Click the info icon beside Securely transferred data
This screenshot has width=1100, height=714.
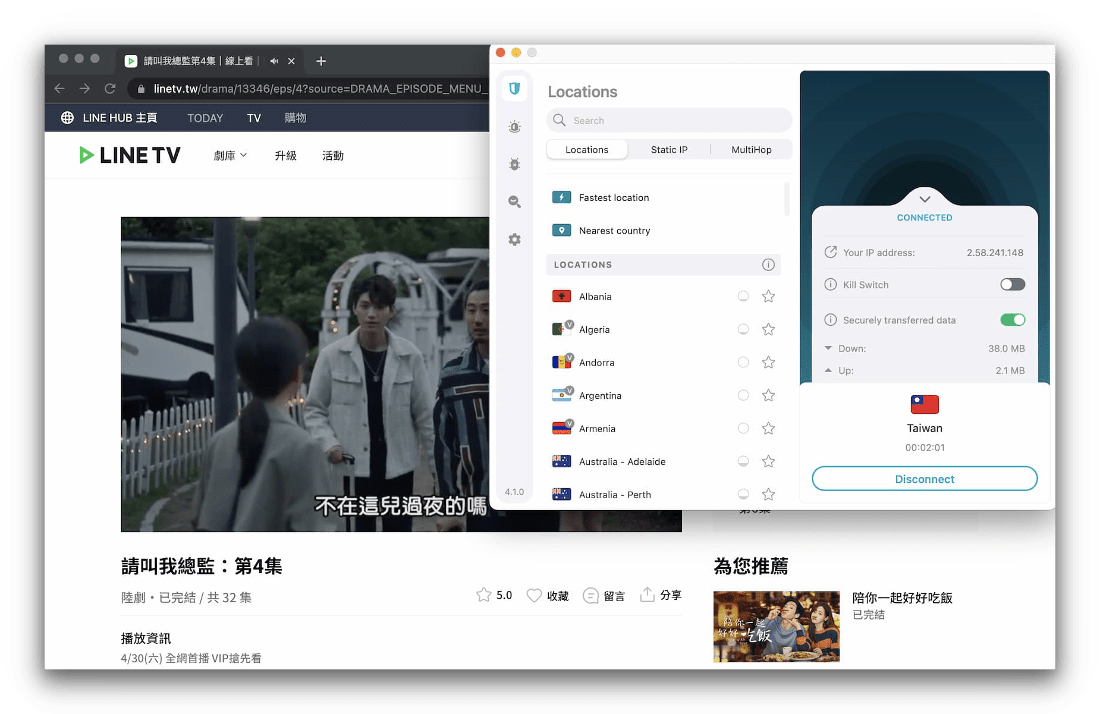(831, 320)
